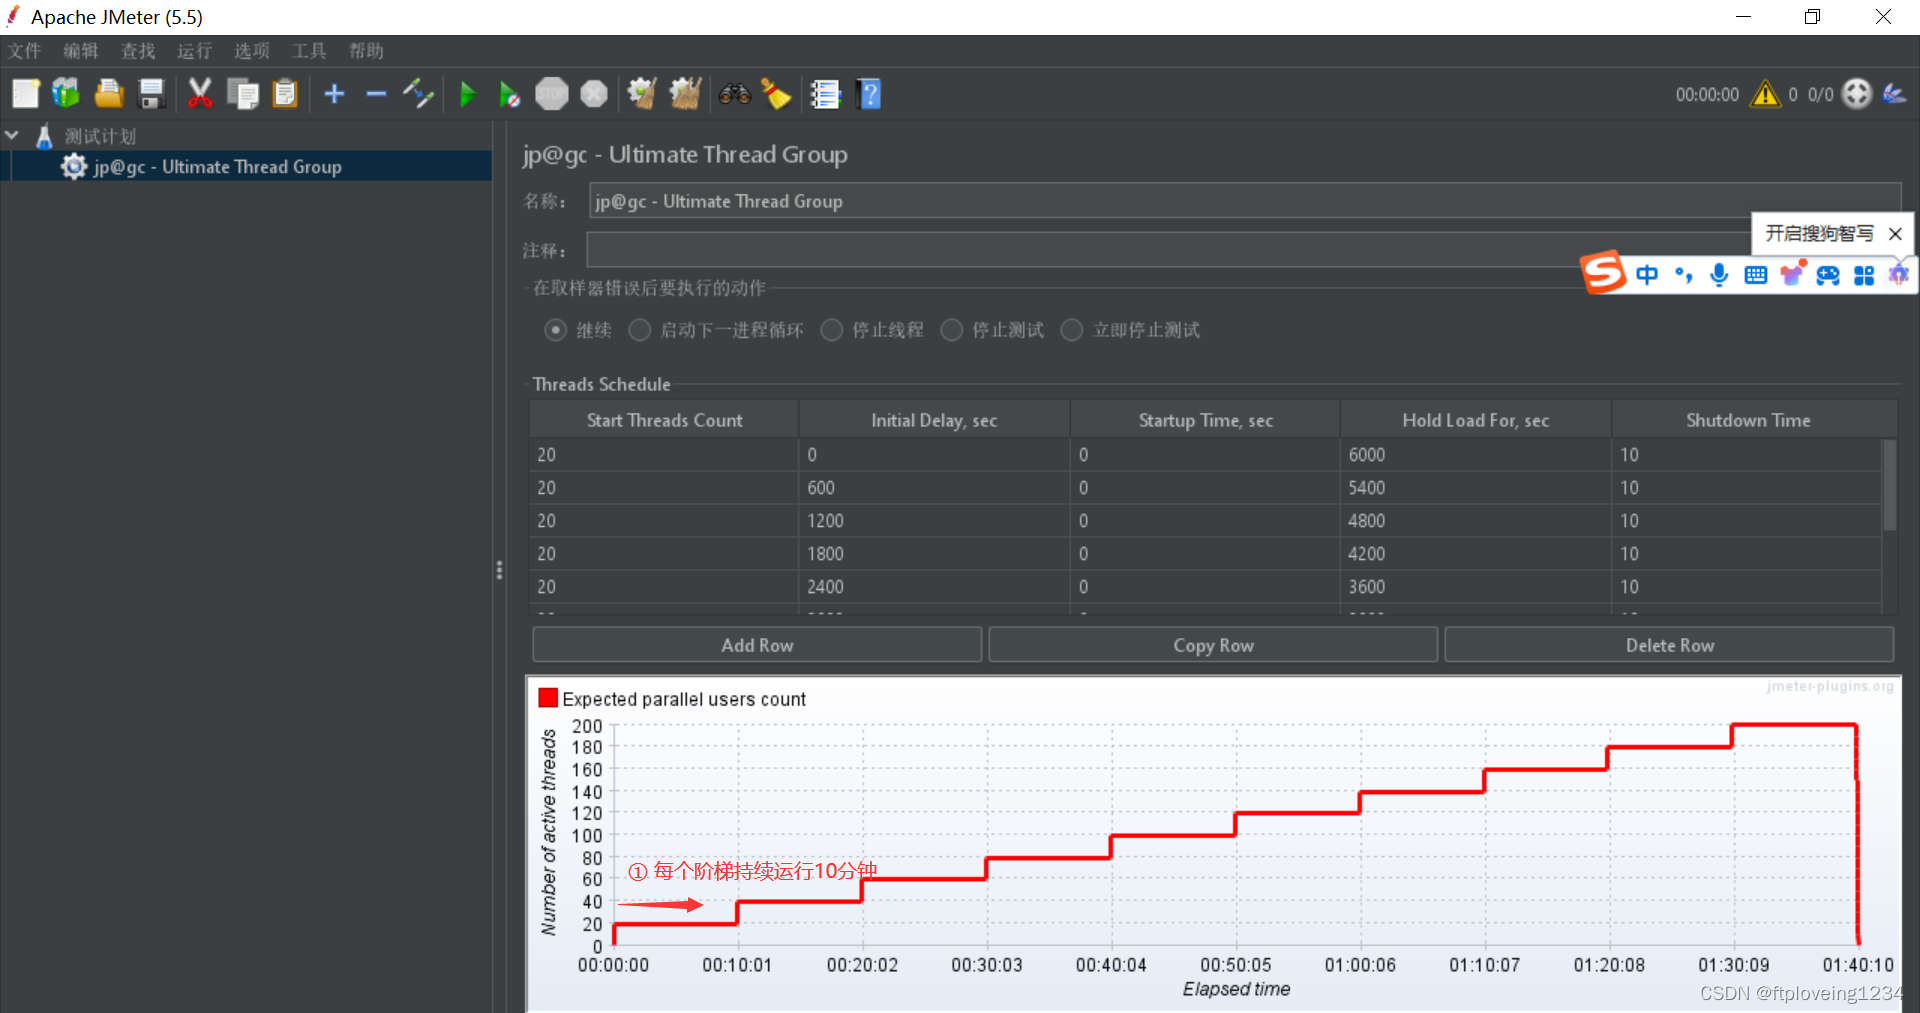
Task: Click the Hold Load For, sec column header
Action: pos(1475,420)
